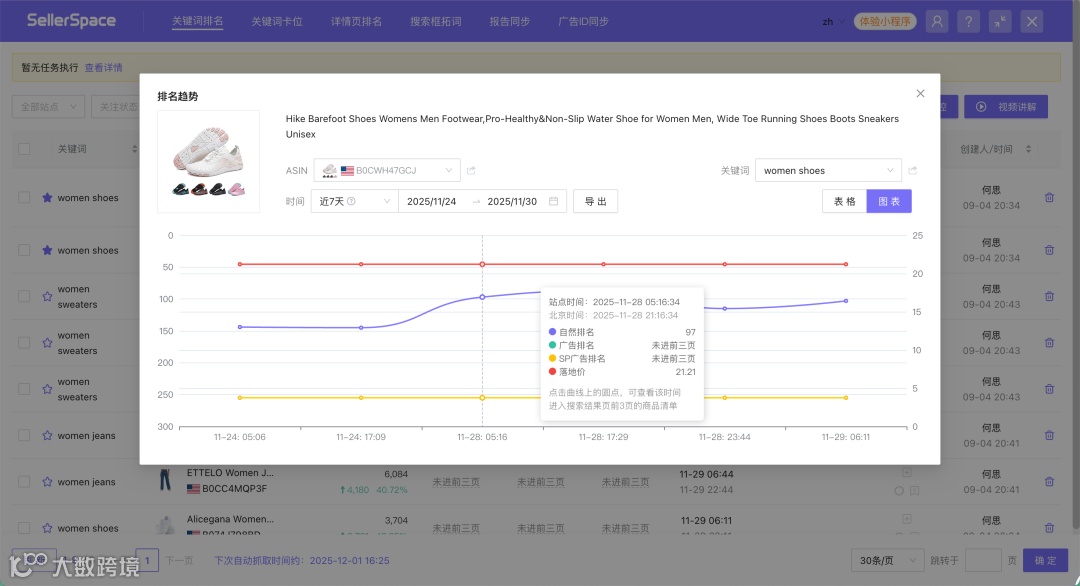The width and height of the screenshot is (1080, 586).
Task: Check the first women shoes row checkbox
Action: click(24, 198)
